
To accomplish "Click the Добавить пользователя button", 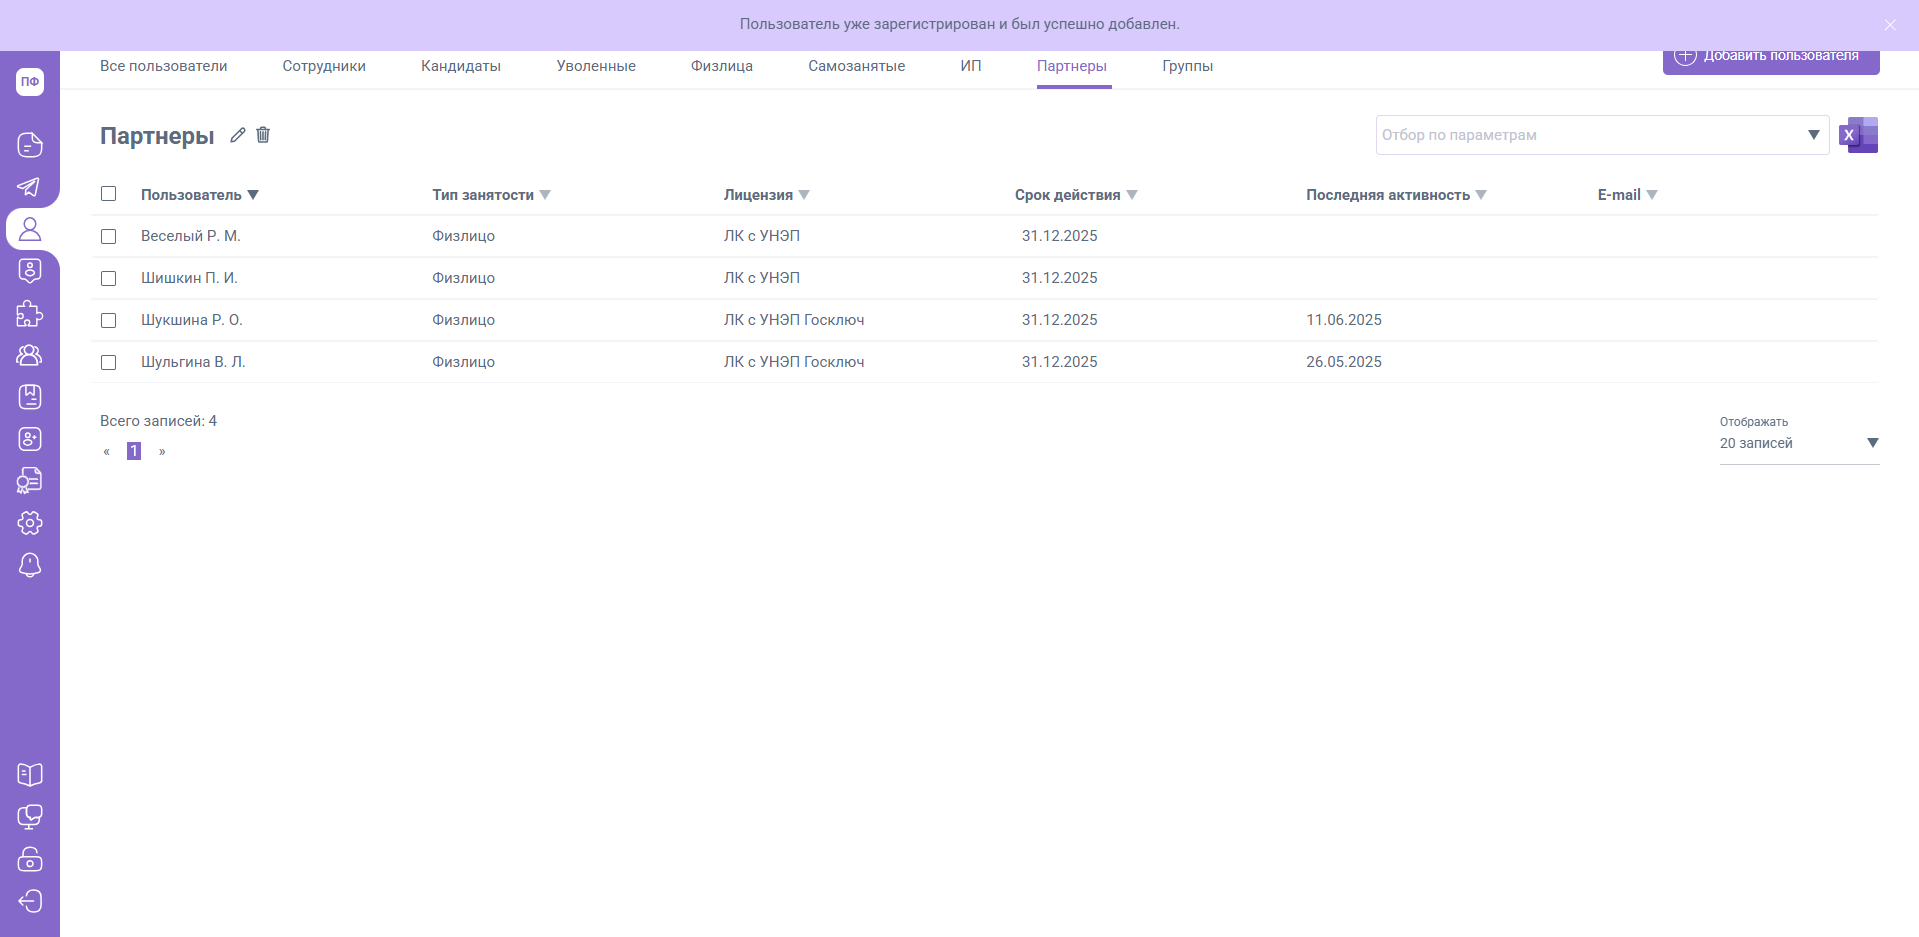I will pyautogui.click(x=1770, y=58).
